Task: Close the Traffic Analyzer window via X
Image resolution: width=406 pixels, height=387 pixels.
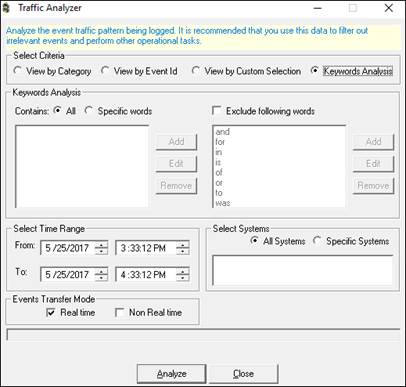Action: [x=388, y=8]
